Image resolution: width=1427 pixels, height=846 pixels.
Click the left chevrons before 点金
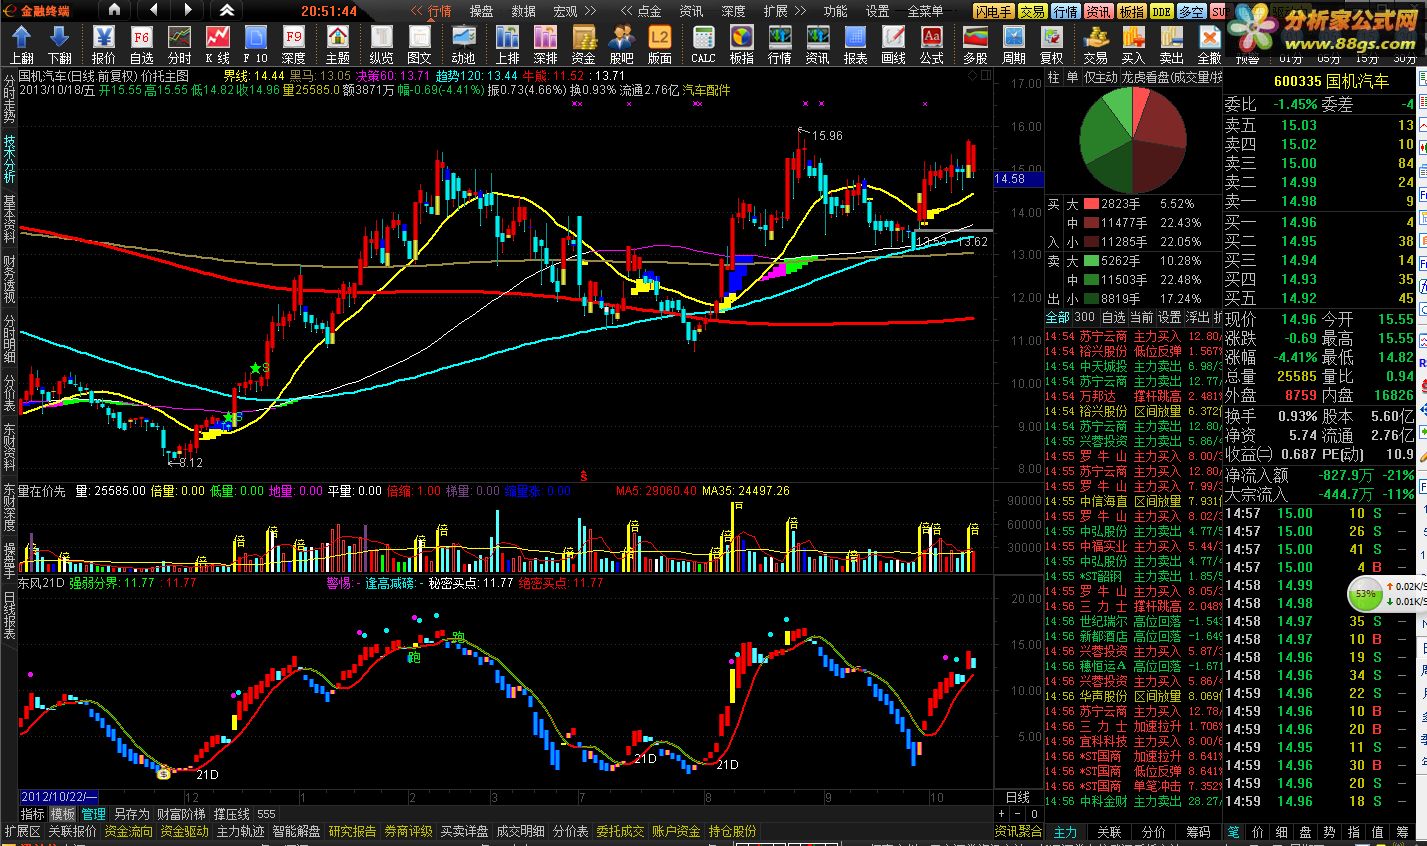click(625, 11)
